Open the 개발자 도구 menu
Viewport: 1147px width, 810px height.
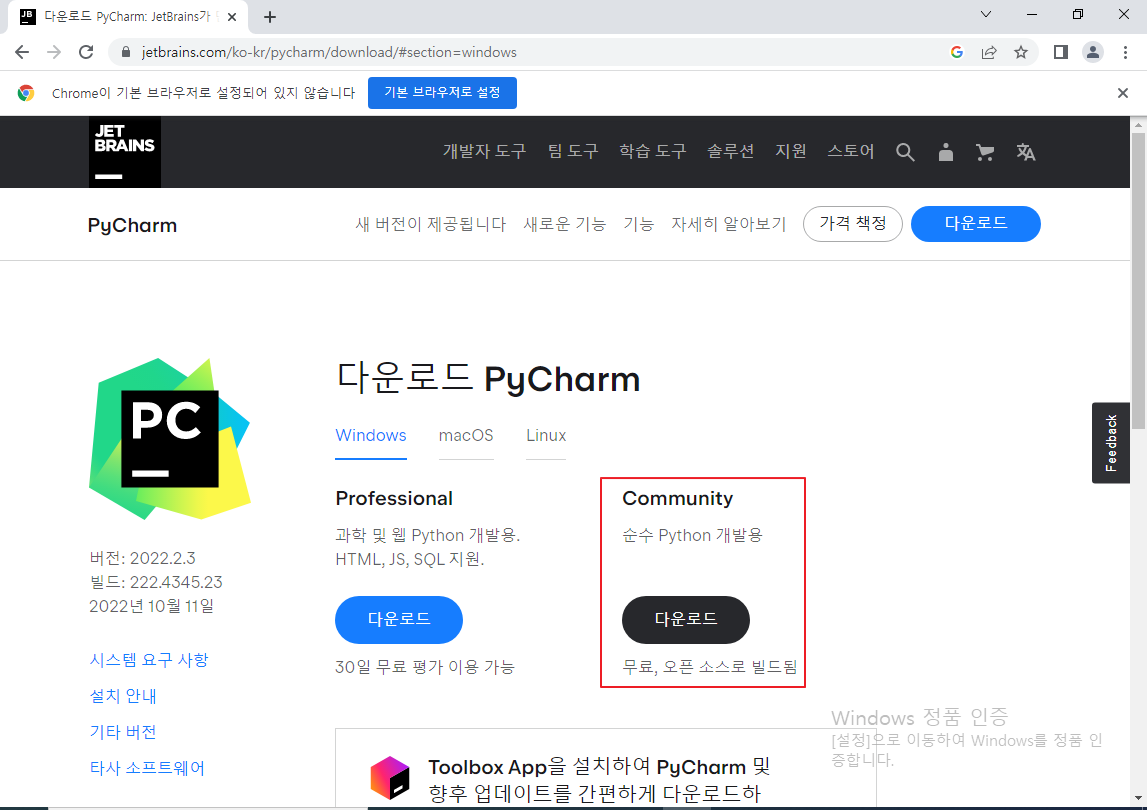(x=484, y=151)
